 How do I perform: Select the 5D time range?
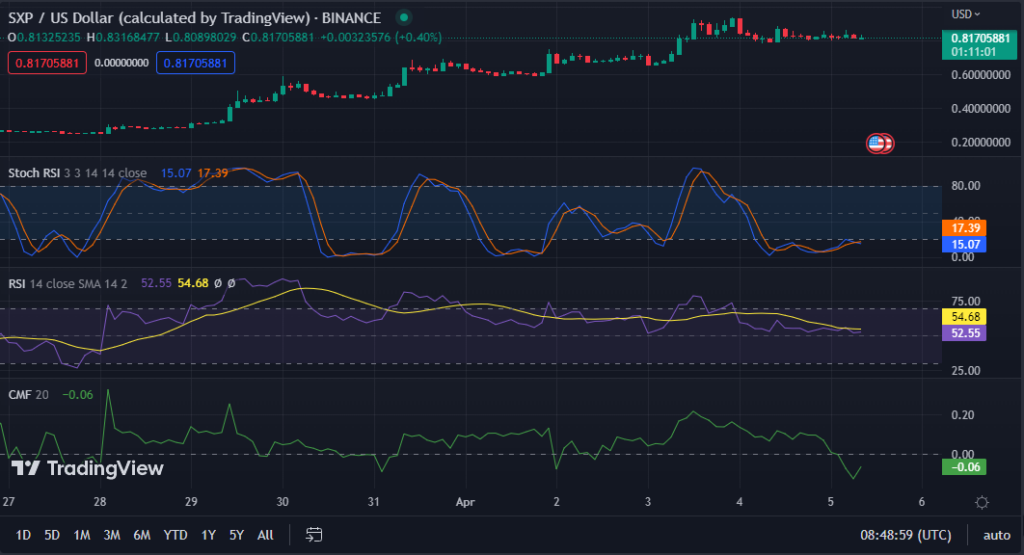point(52,535)
